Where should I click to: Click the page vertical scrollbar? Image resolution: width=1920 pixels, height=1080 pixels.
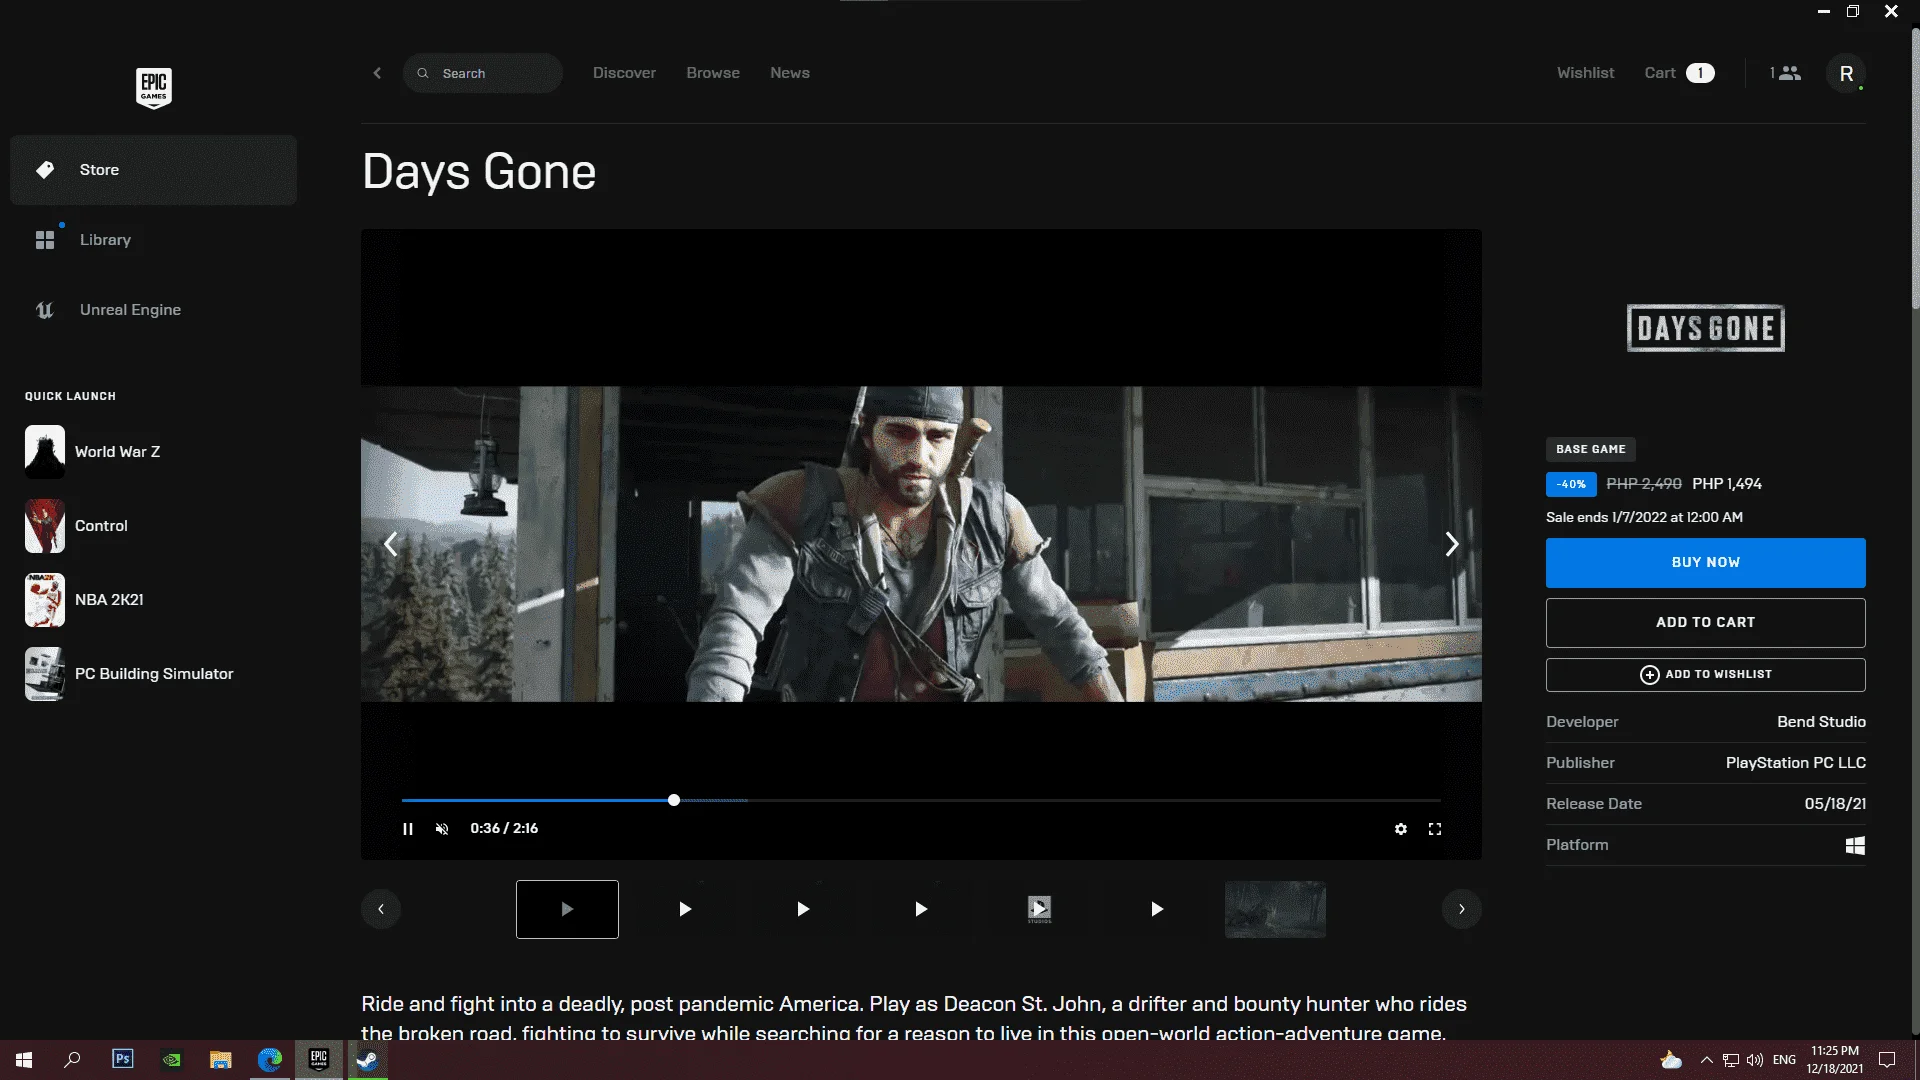point(1915,170)
